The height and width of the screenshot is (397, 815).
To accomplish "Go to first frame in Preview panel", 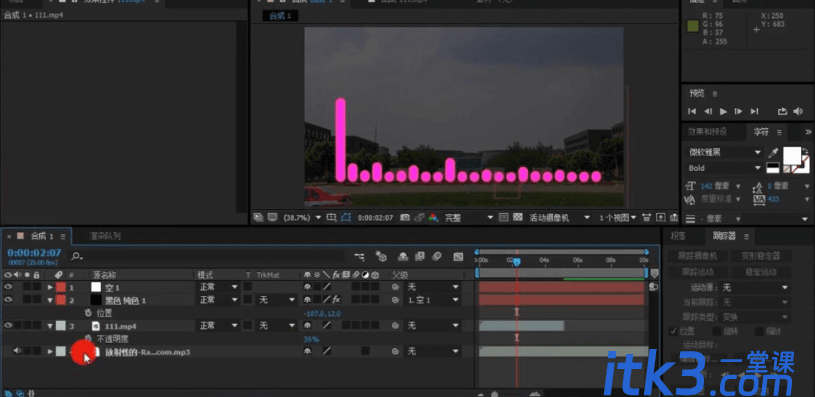I will pos(692,111).
